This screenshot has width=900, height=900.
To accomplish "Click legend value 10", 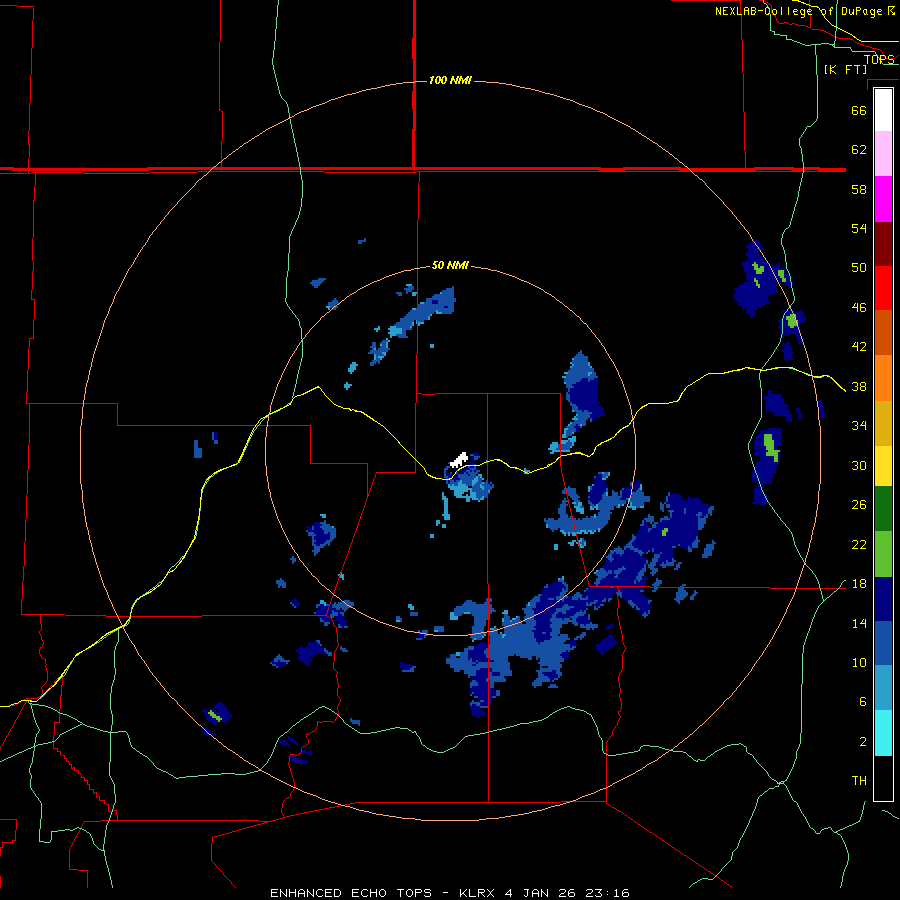I will (859, 662).
